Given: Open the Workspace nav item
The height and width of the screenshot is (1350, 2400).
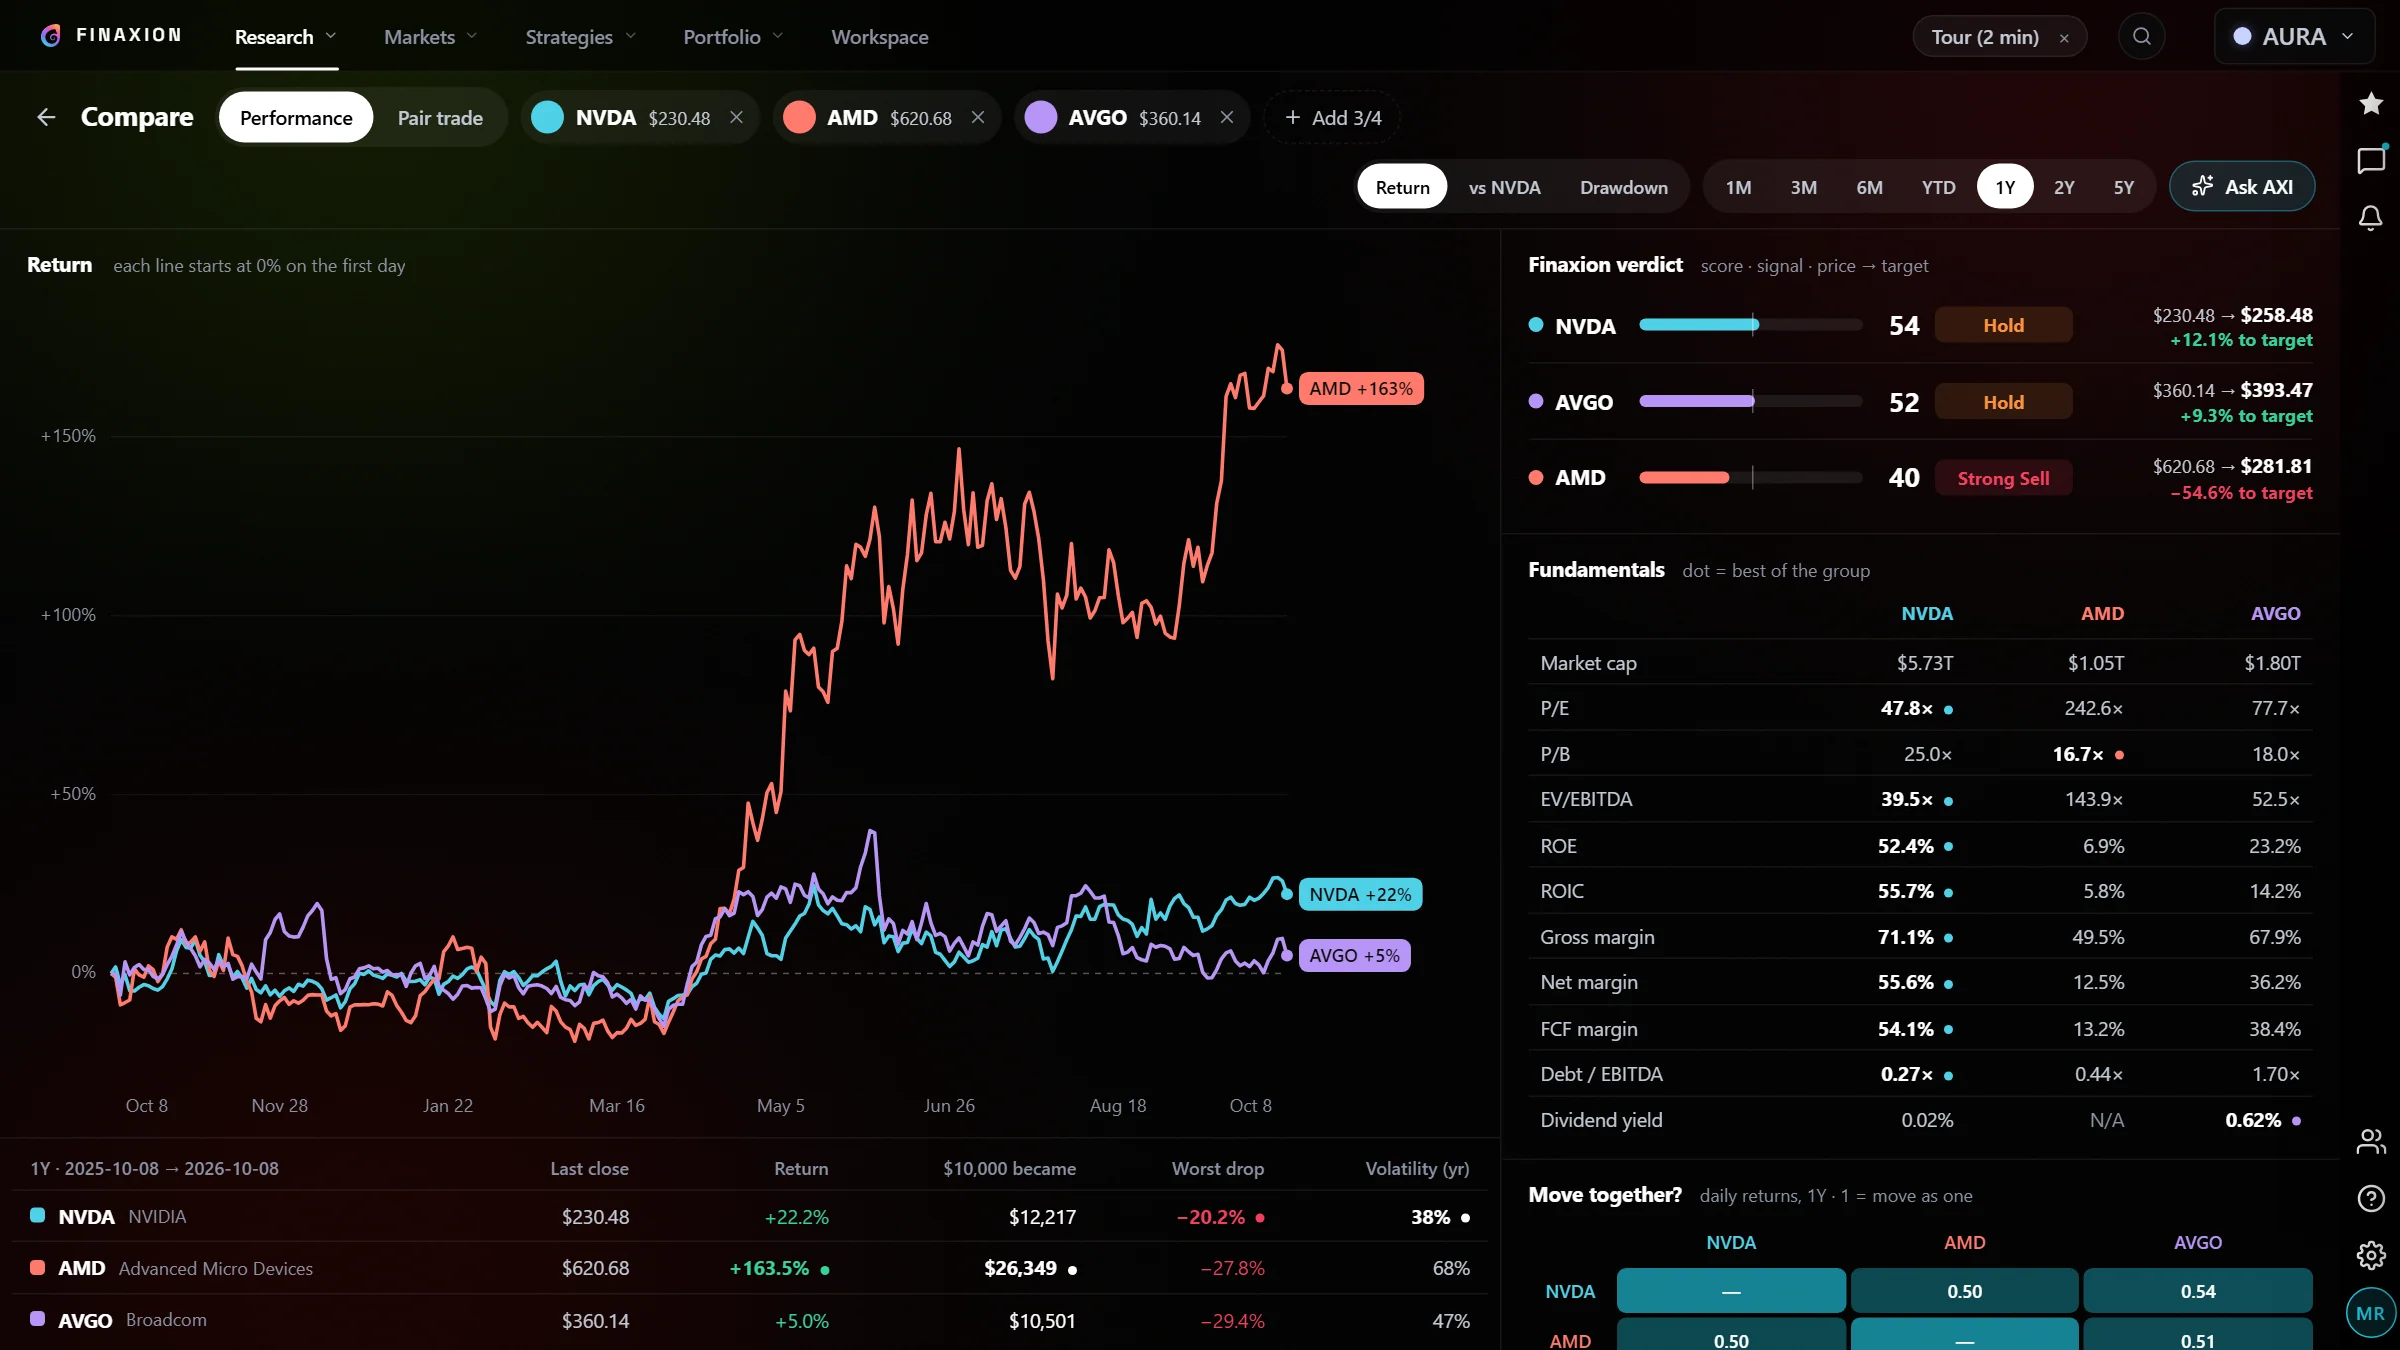Looking at the screenshot, I should (880, 37).
